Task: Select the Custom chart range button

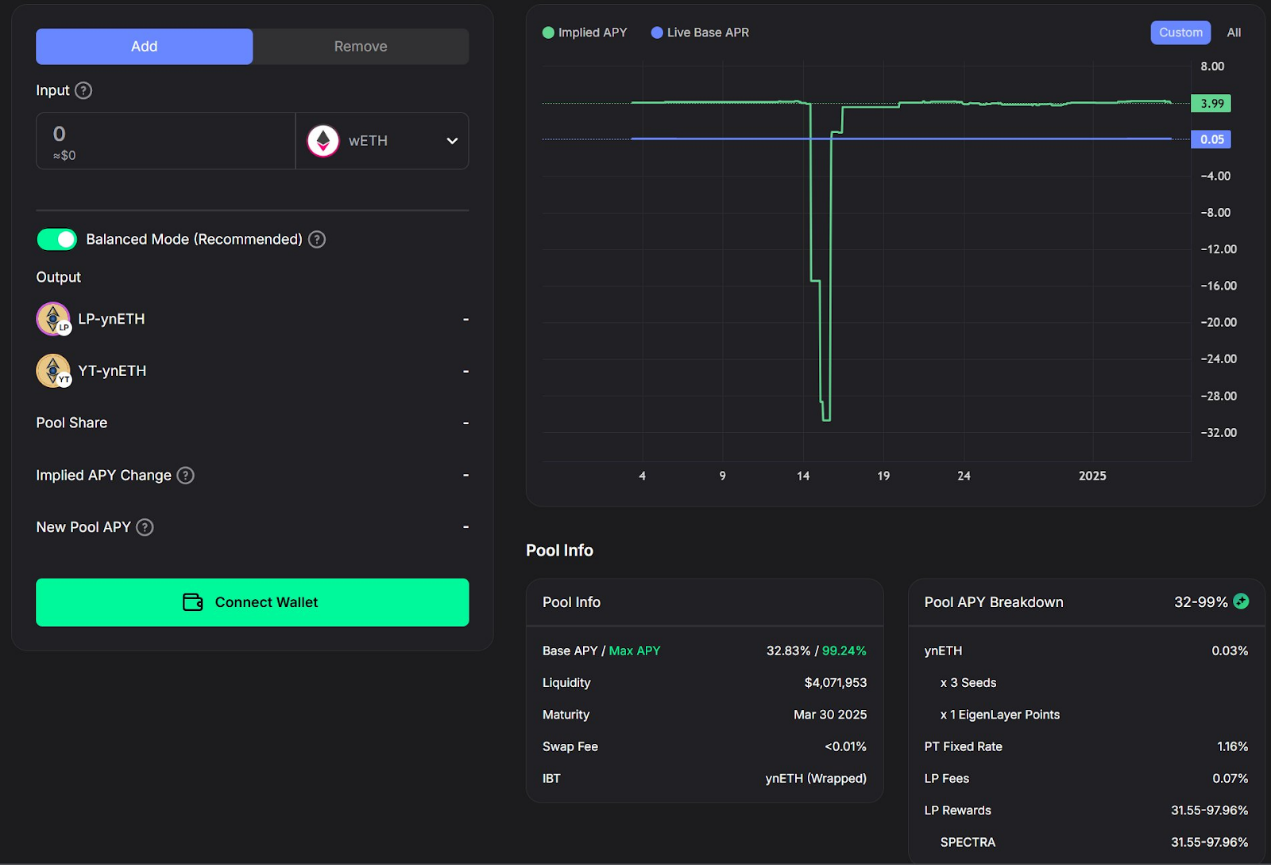Action: (x=1180, y=32)
